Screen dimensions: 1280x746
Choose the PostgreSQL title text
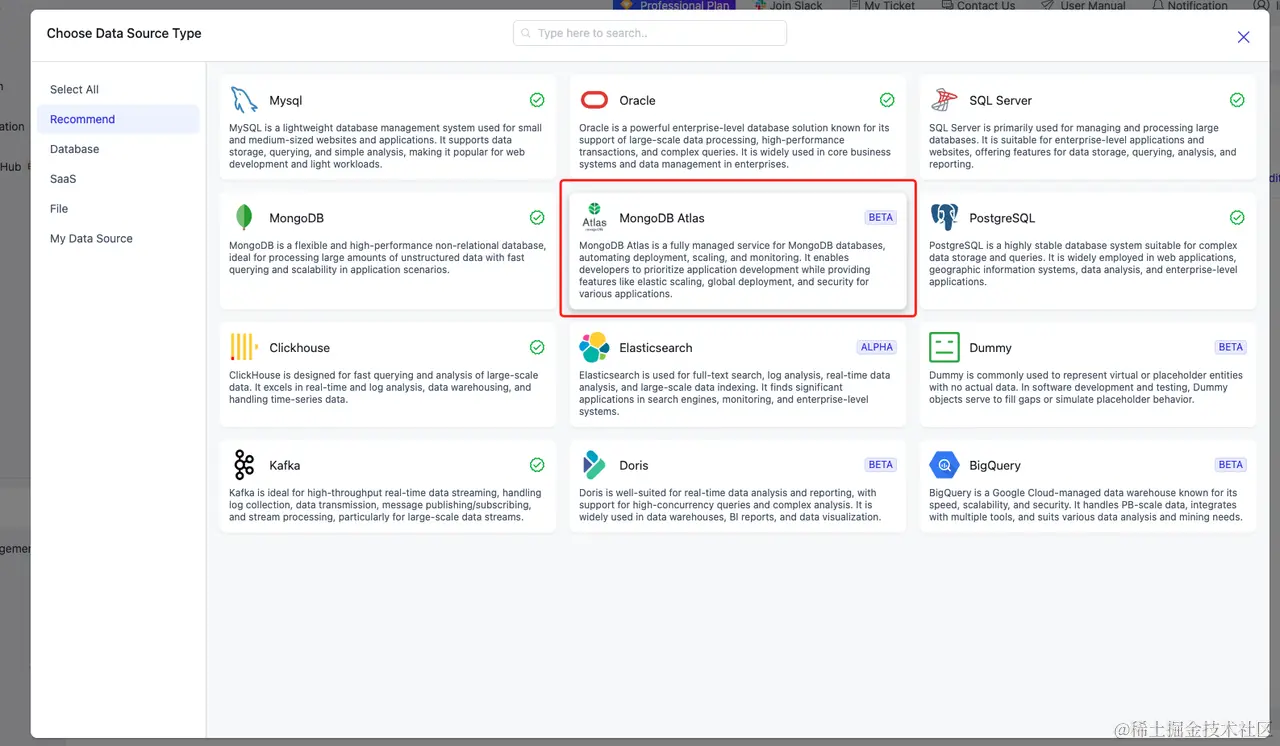click(x=1002, y=218)
